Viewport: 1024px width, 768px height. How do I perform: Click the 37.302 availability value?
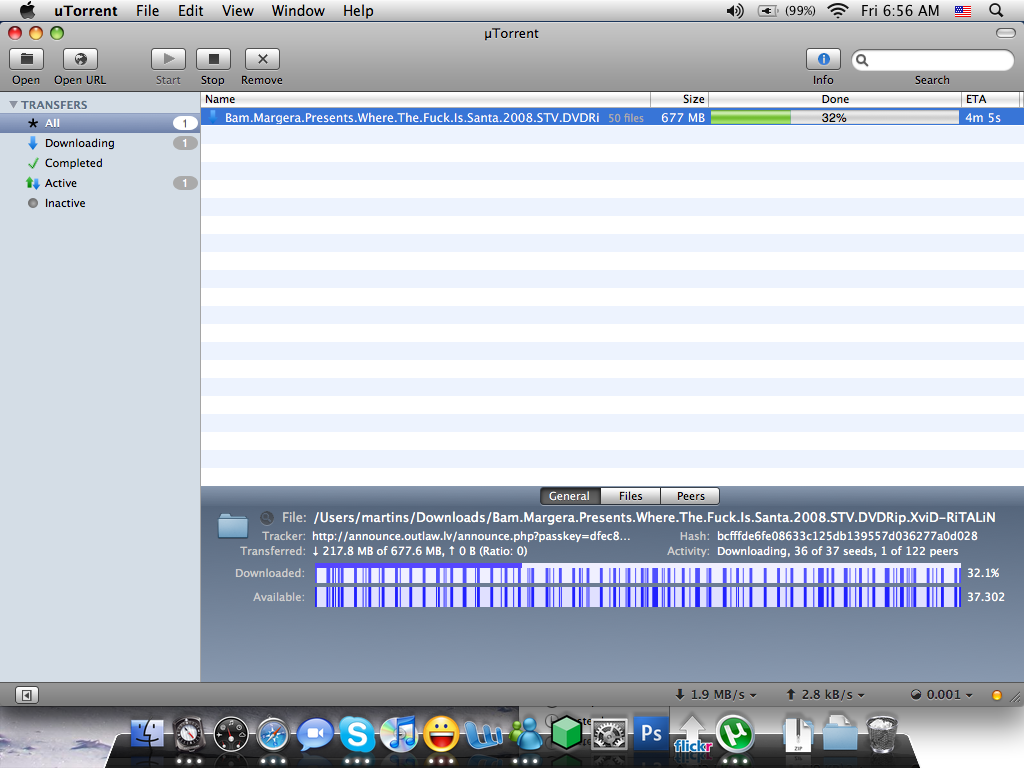click(985, 597)
